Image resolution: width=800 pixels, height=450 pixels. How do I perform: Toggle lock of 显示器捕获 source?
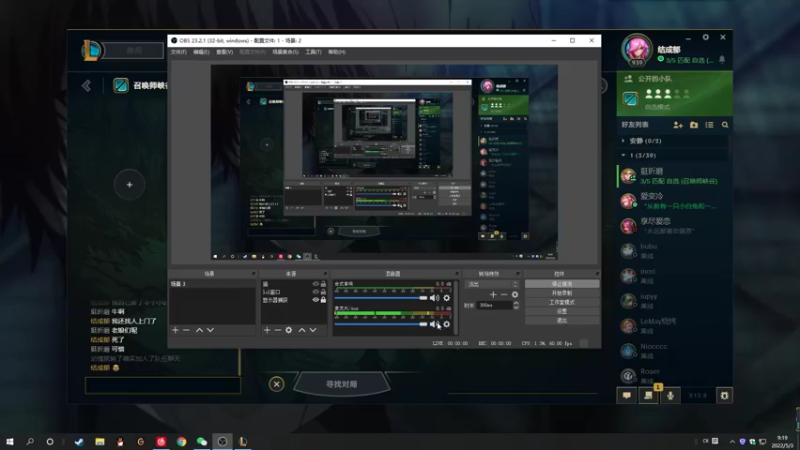[323, 300]
